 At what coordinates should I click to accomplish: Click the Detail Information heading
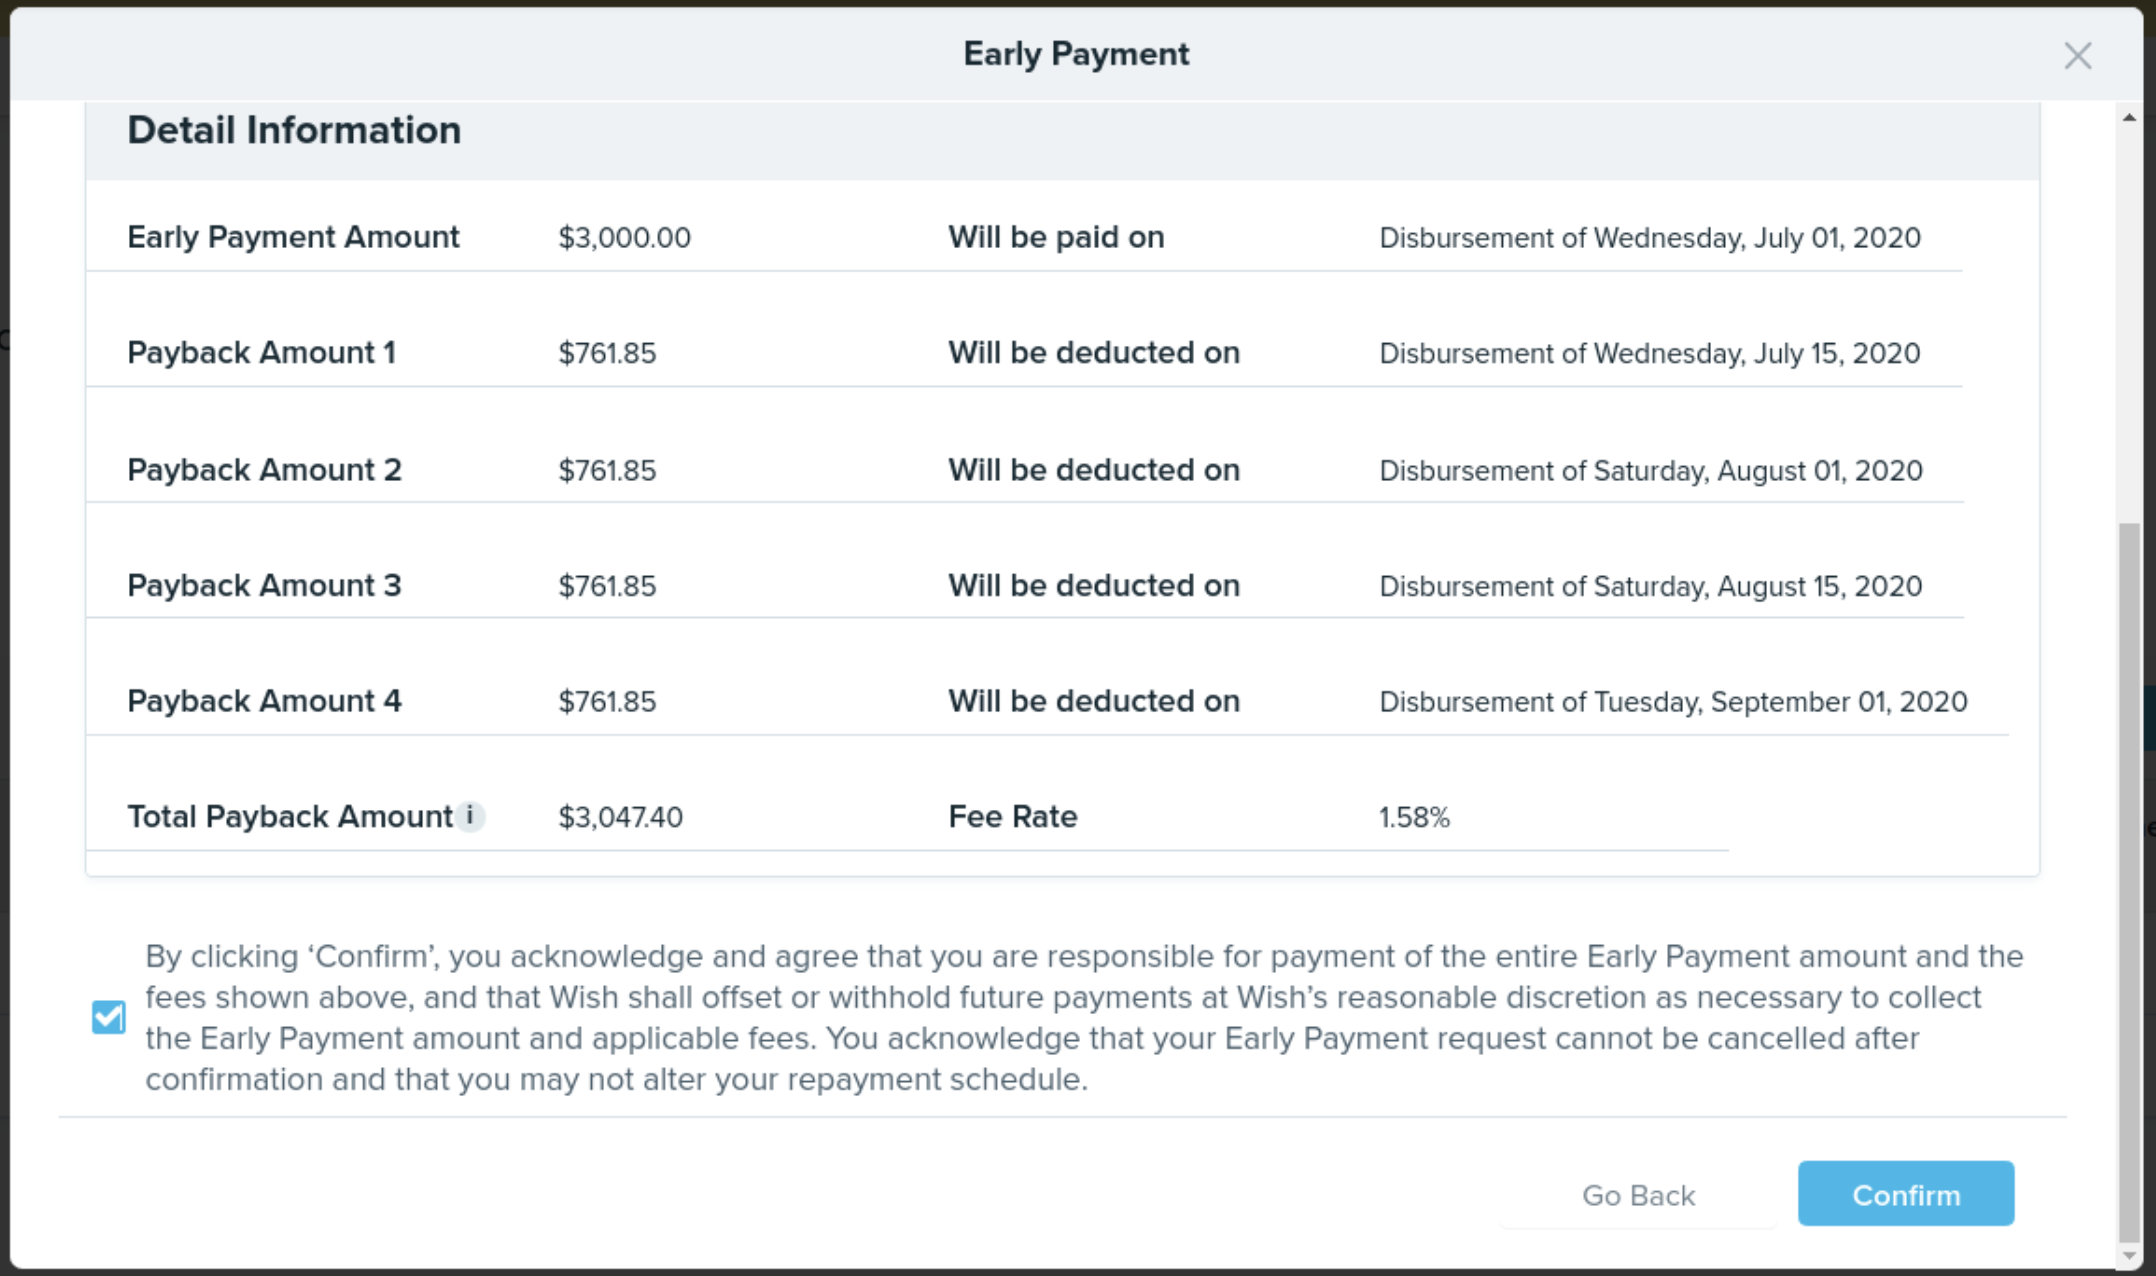[294, 130]
